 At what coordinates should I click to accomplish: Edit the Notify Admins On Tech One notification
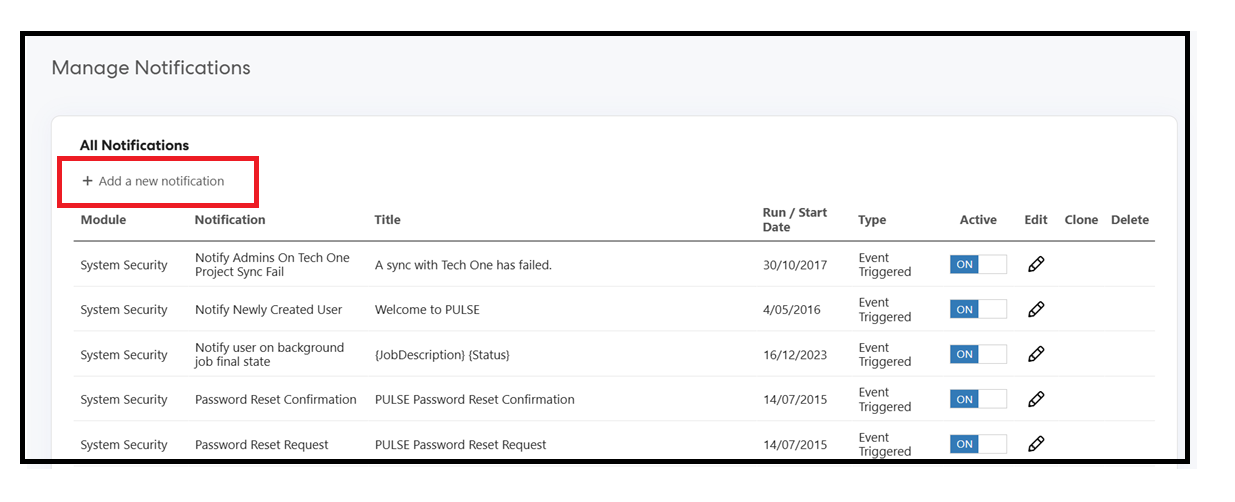point(1036,264)
